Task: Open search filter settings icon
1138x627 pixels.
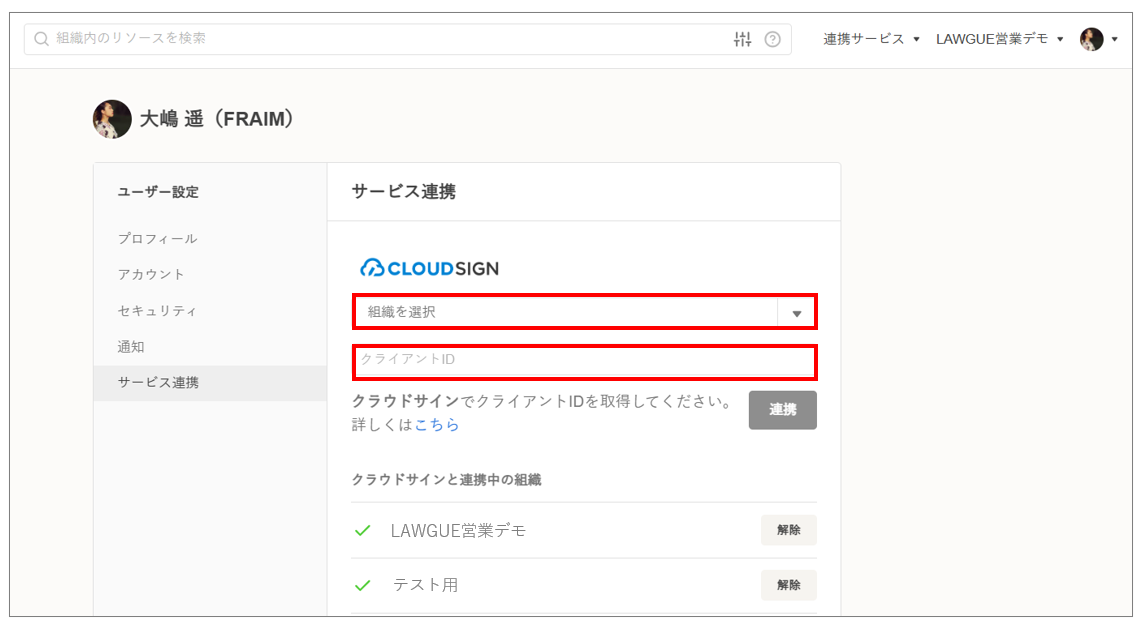Action: coord(742,39)
